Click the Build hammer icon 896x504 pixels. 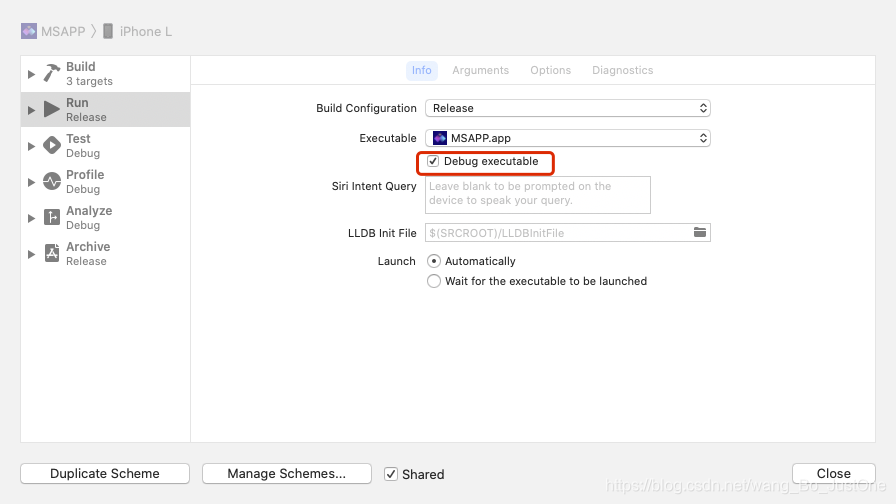click(52, 73)
